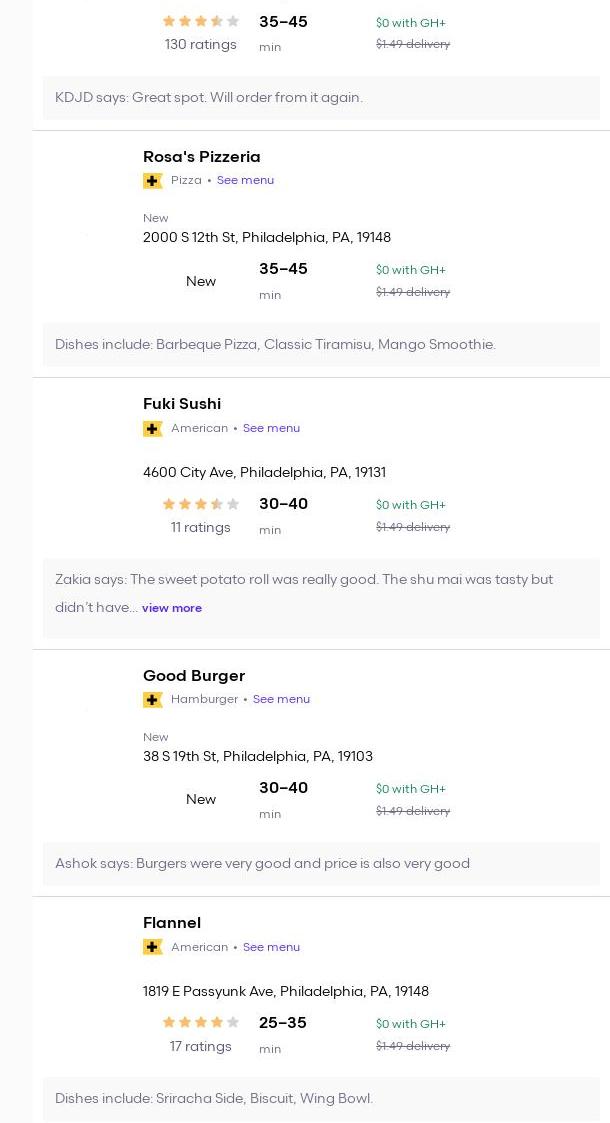
Task: Click the 11 ratings count for Fuki Sushi
Action: point(200,528)
